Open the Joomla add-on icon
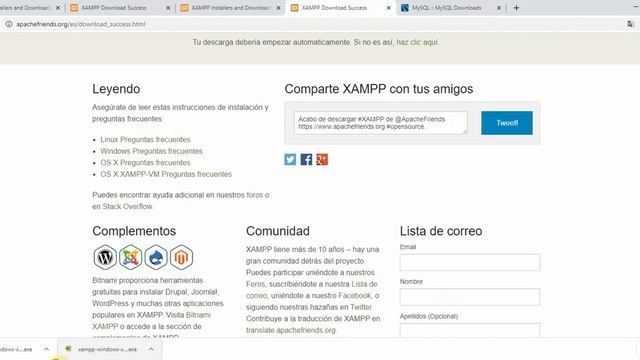640x360 pixels. (x=131, y=257)
